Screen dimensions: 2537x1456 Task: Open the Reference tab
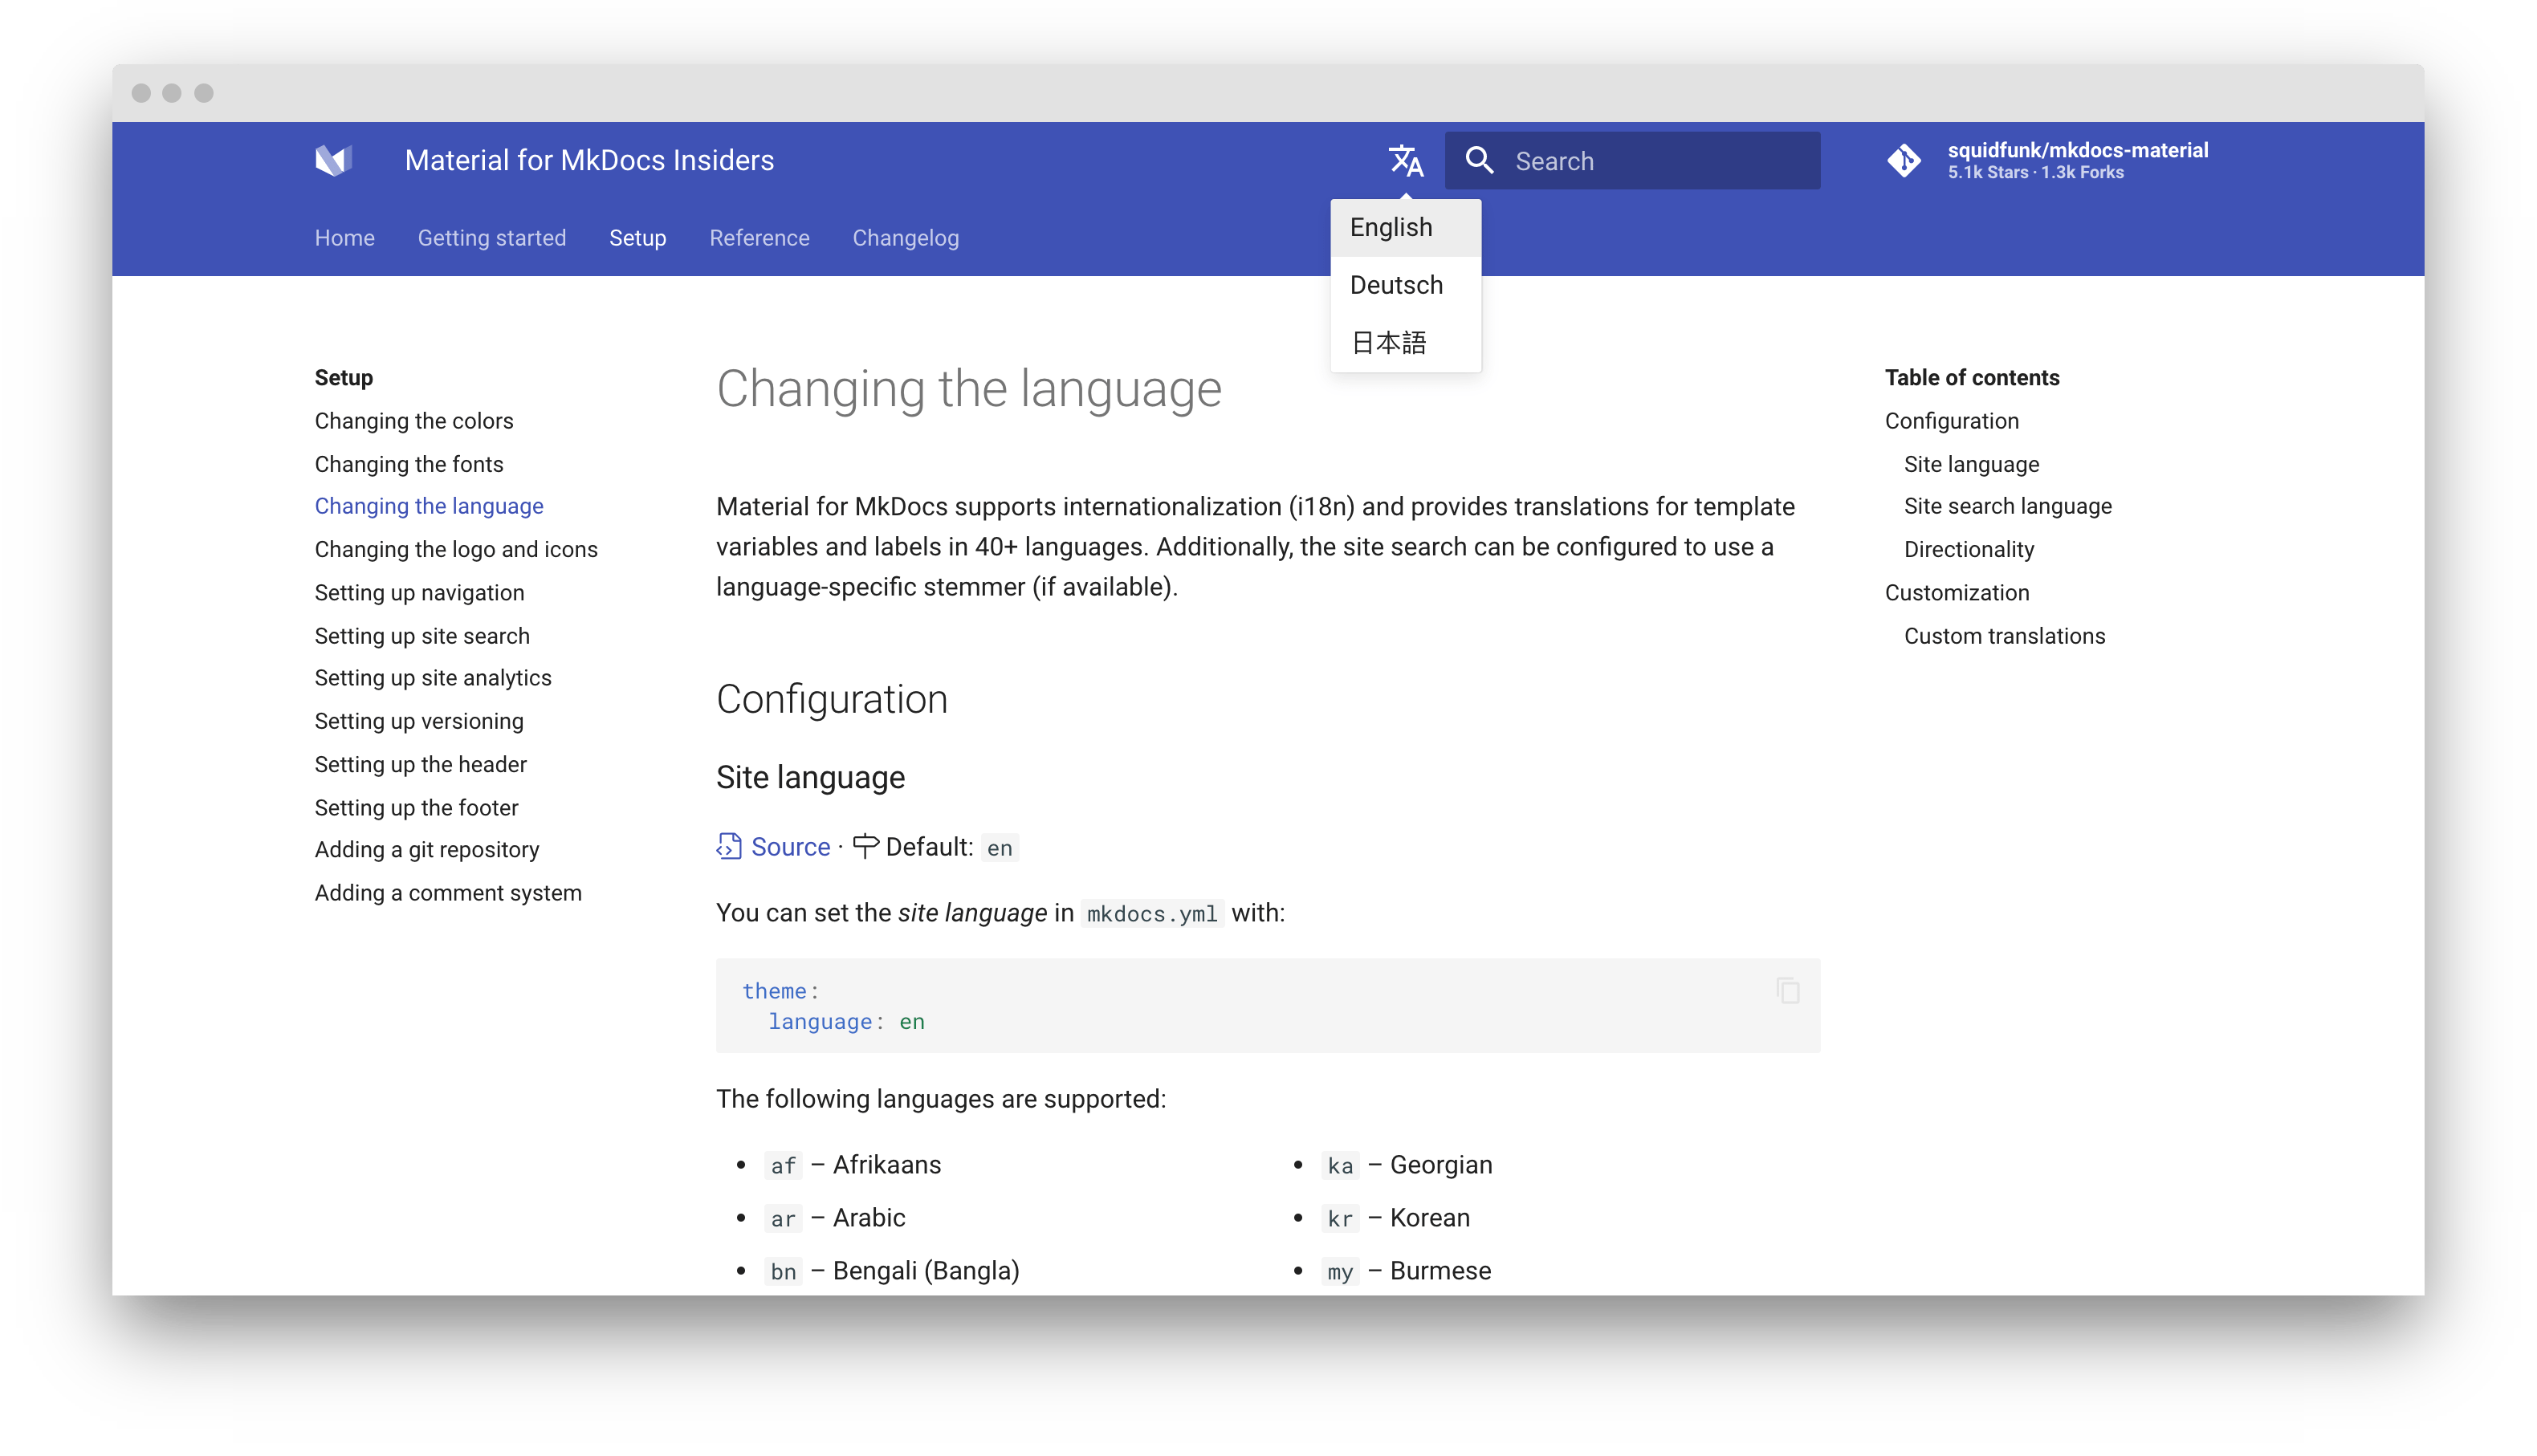tap(760, 238)
